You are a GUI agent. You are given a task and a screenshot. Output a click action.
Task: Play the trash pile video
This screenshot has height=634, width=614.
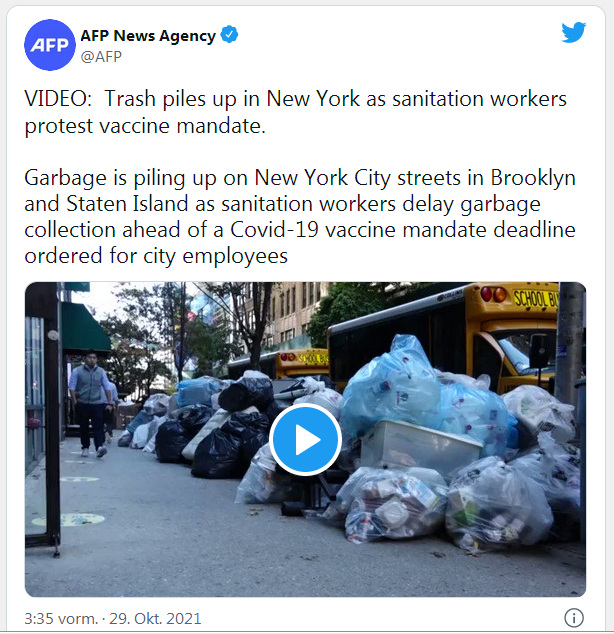point(305,439)
